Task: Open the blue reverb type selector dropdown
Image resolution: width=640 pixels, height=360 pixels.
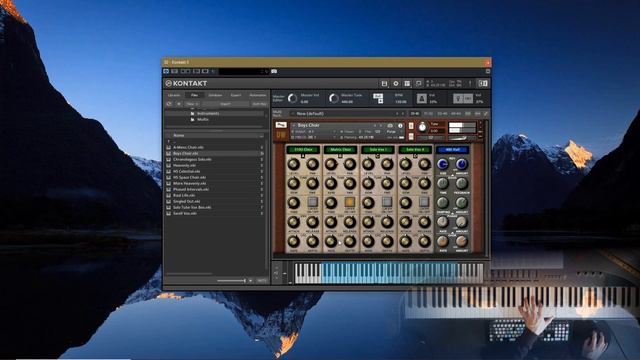Action: click(452, 150)
